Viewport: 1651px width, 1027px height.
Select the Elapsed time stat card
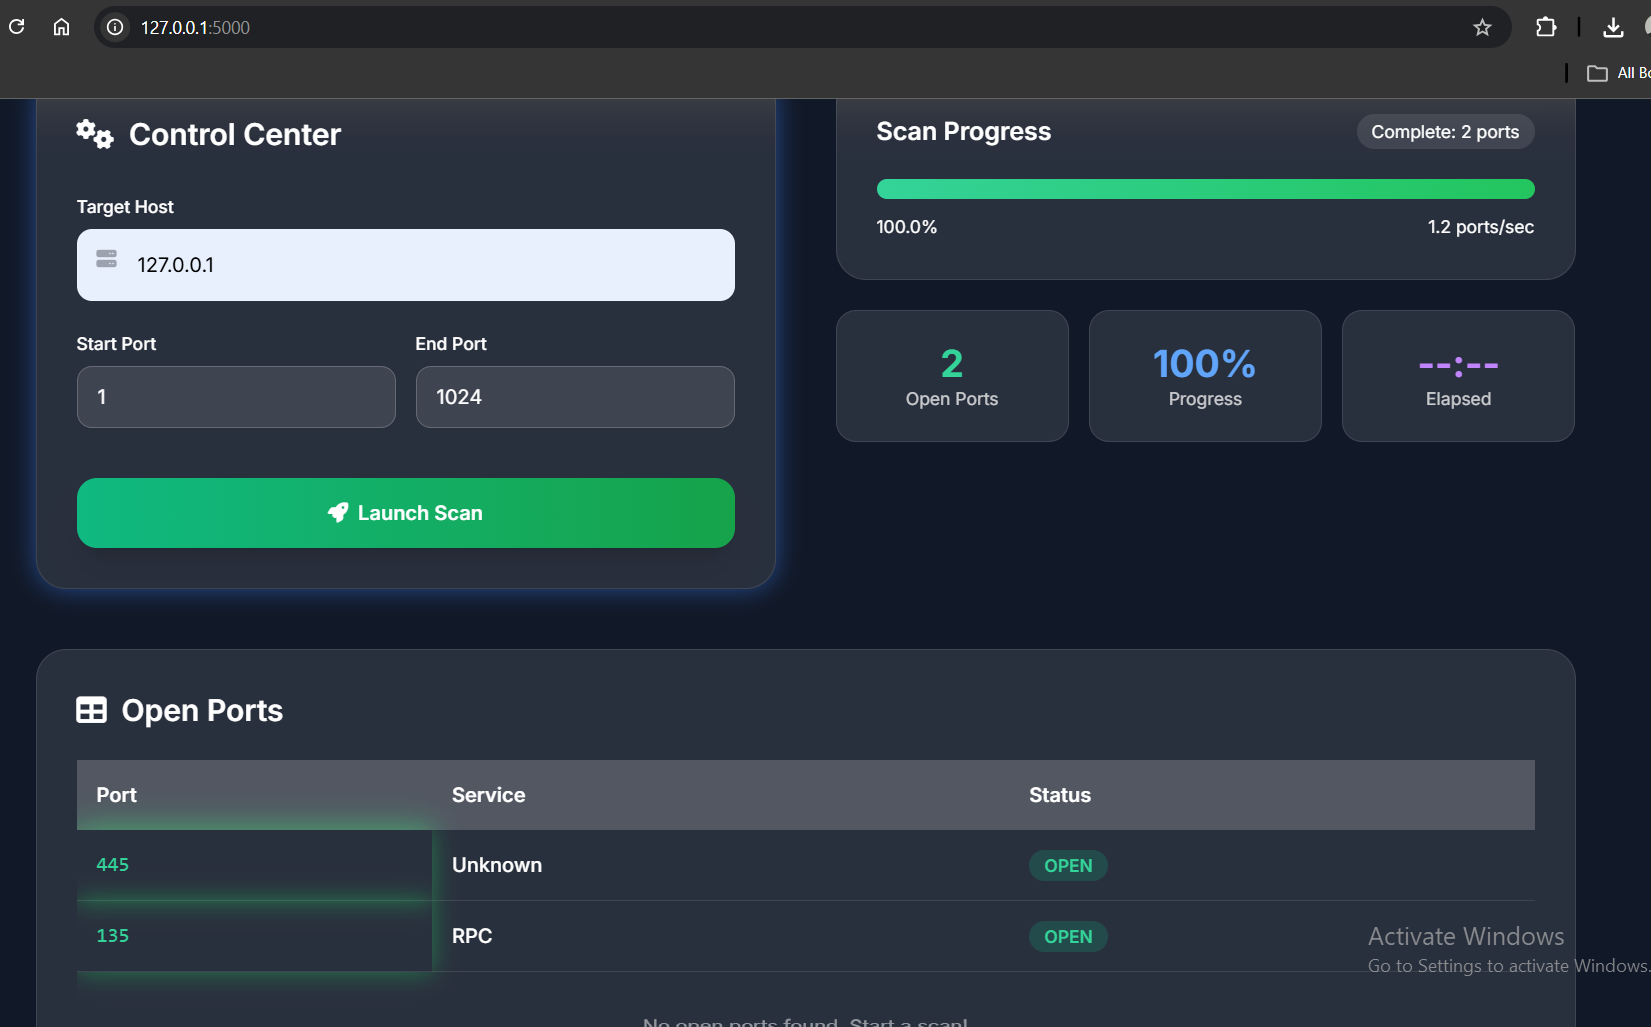click(x=1458, y=376)
